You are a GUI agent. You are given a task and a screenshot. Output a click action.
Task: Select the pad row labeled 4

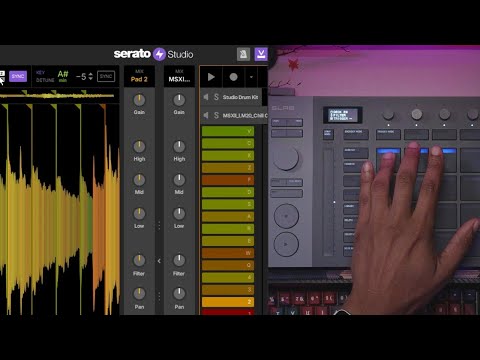[228, 277]
